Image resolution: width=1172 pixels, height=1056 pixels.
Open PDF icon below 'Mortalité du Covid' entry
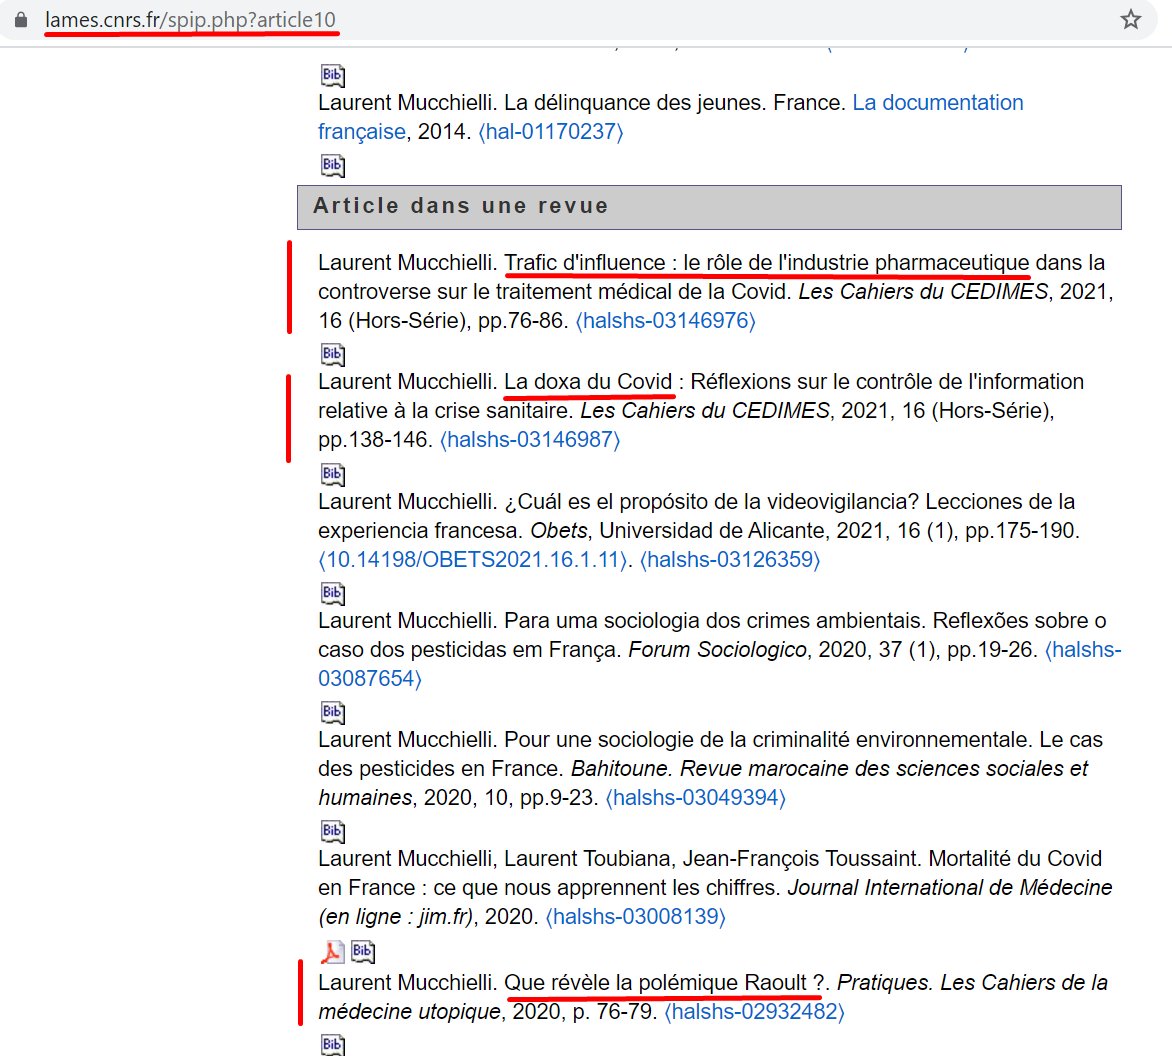pos(332,951)
